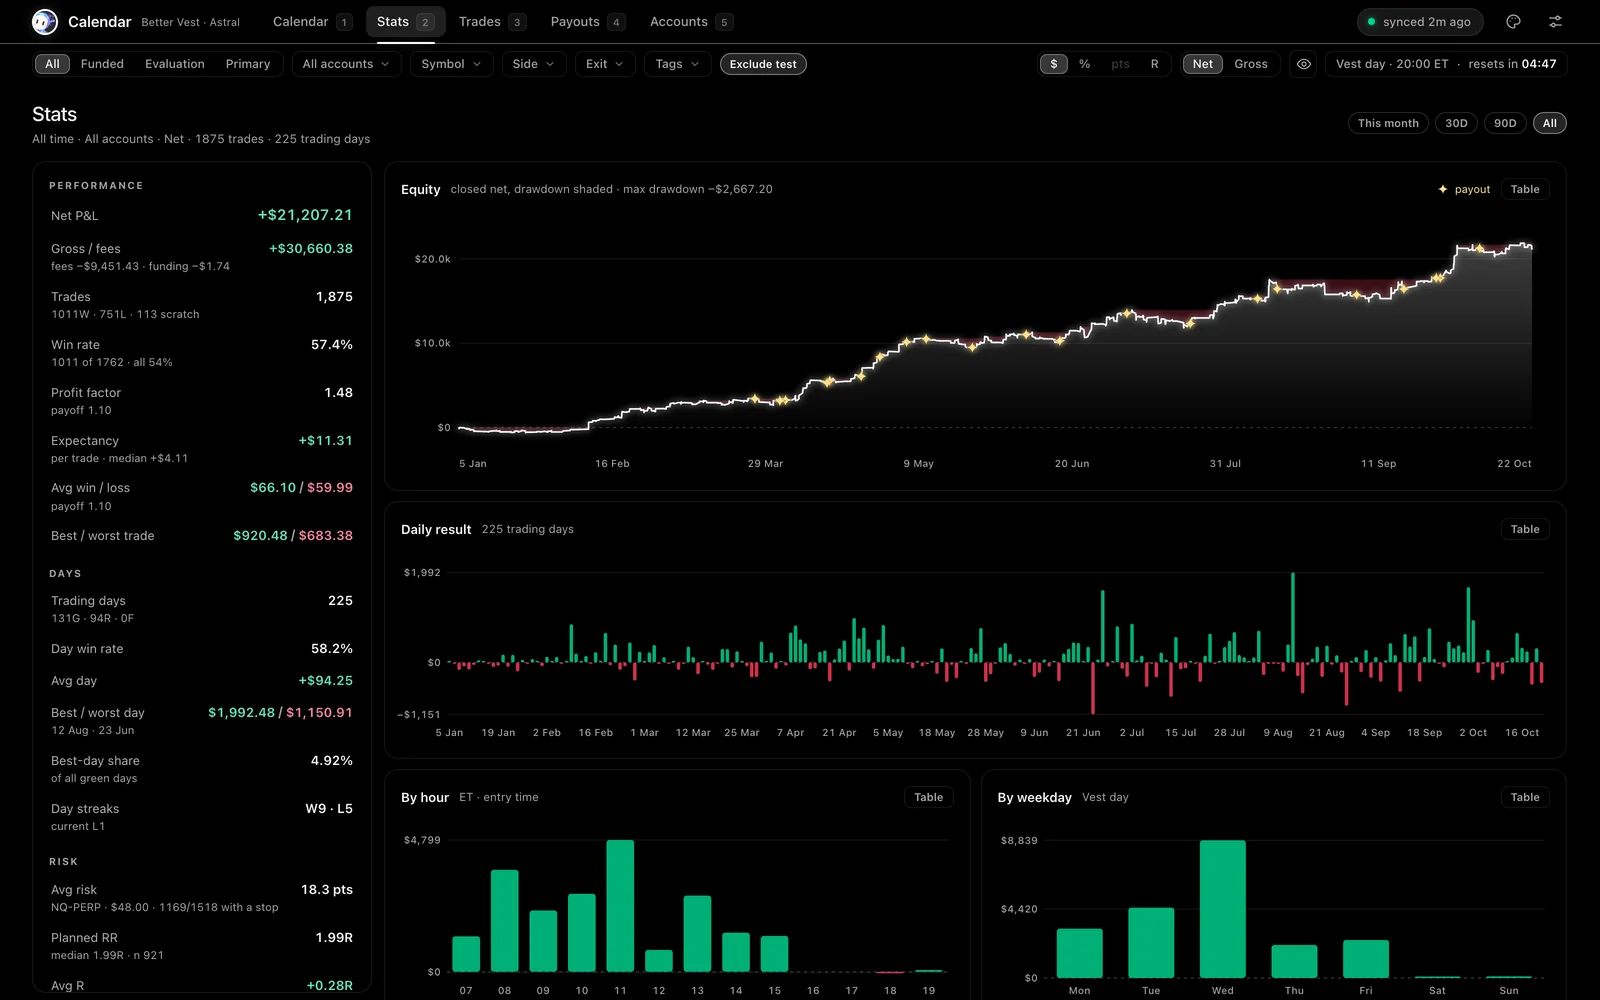Viewport: 1600px width, 1000px height.
Task: Click the green synced status dot
Action: [1372, 22]
